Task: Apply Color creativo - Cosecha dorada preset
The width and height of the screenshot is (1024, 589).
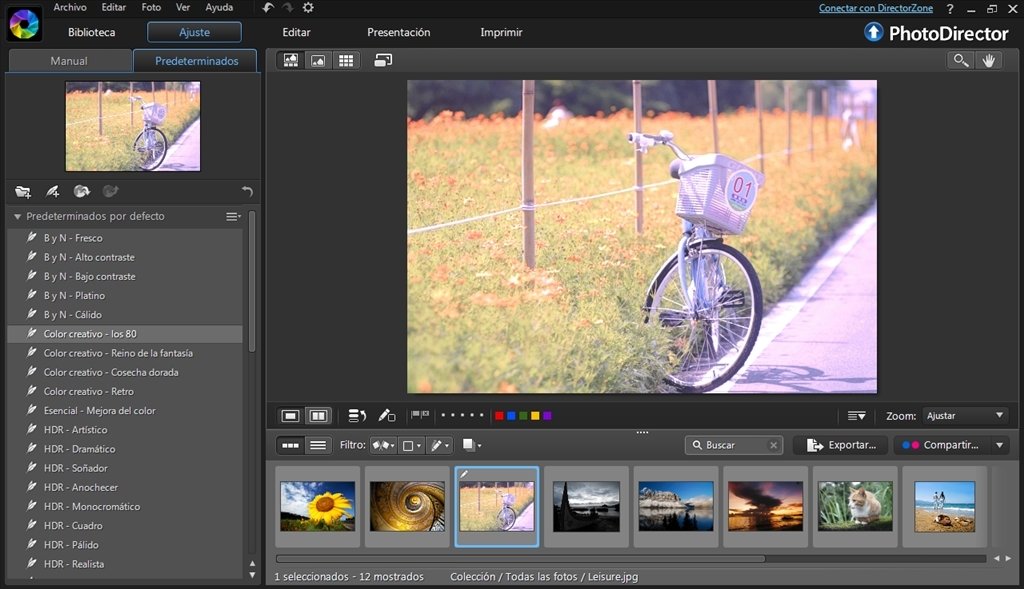Action: (124, 372)
